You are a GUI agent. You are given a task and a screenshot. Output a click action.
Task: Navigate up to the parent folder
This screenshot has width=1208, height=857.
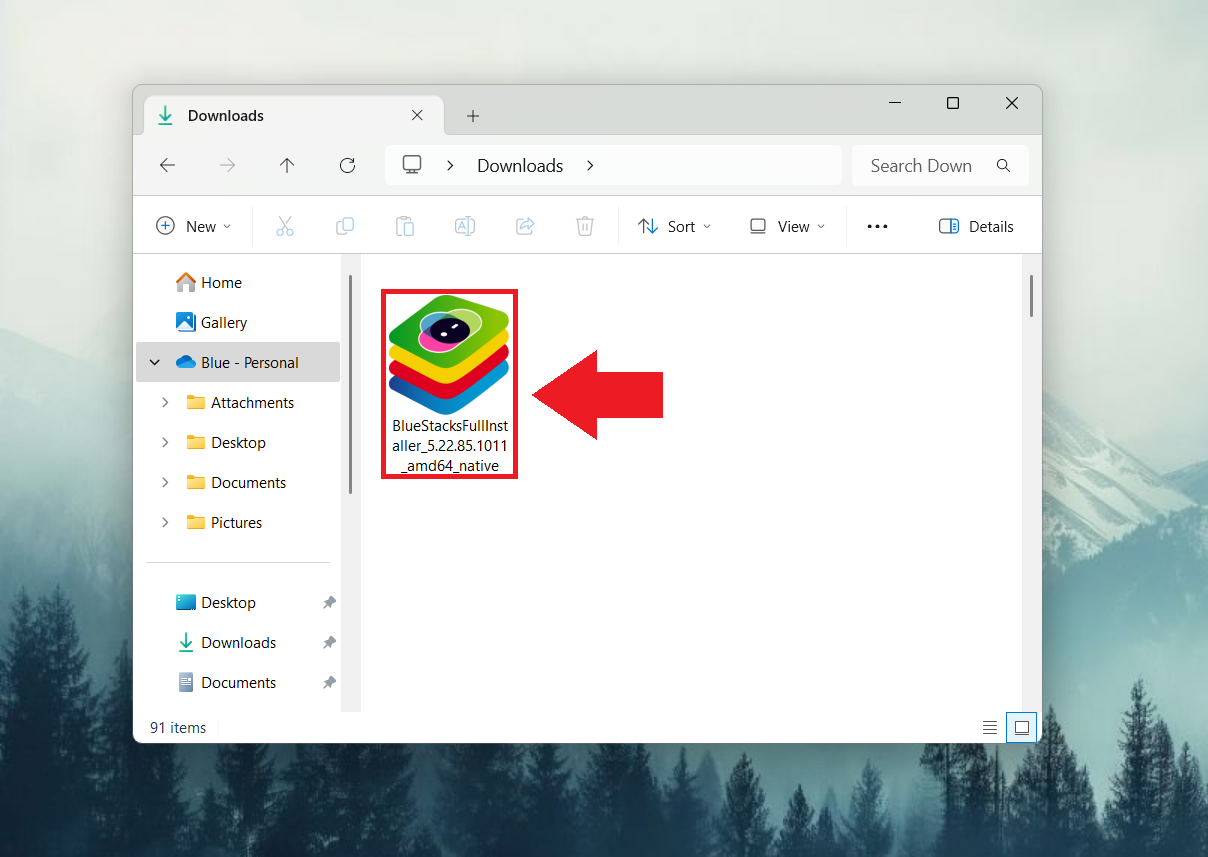pos(287,165)
